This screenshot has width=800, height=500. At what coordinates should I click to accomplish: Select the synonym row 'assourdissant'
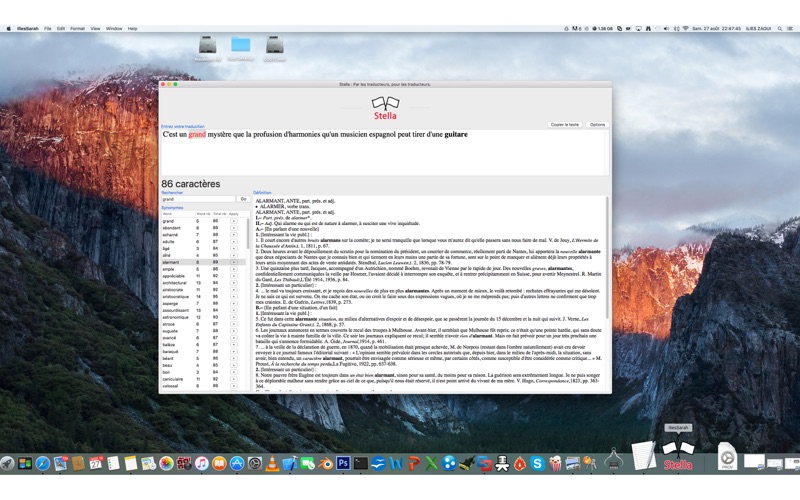point(203,310)
